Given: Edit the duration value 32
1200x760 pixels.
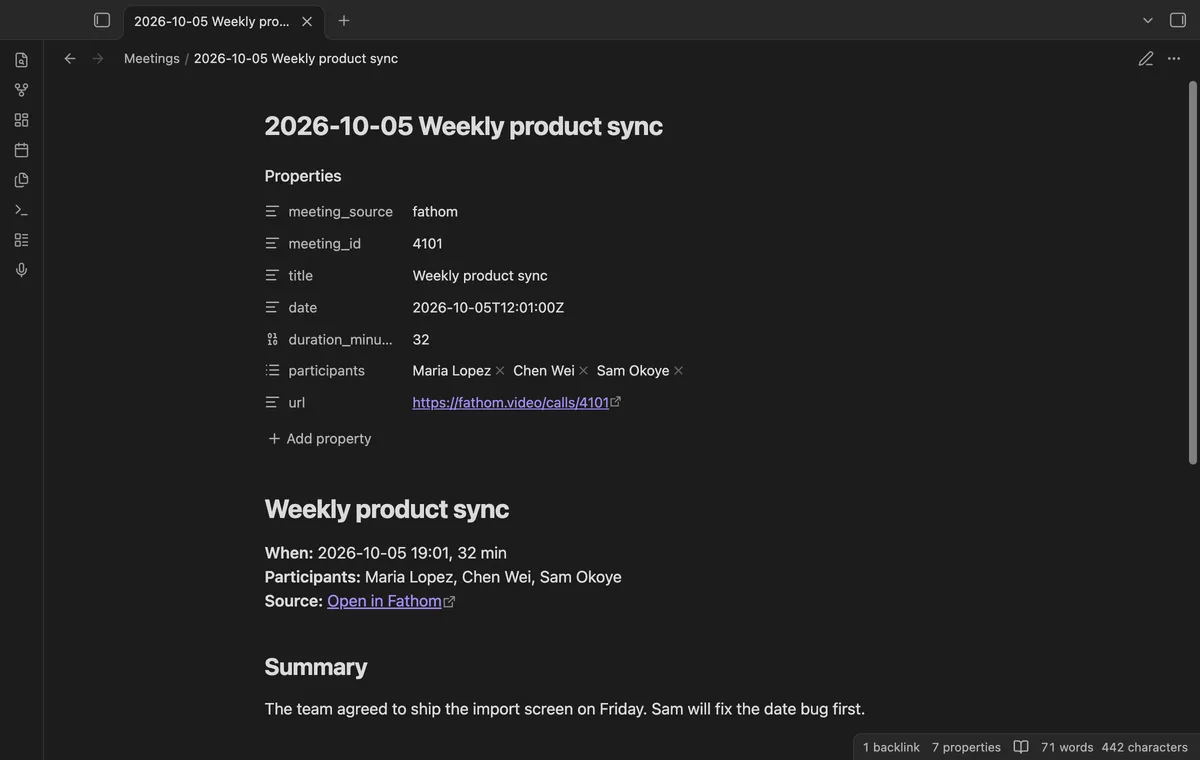Looking at the screenshot, I should click(421, 339).
